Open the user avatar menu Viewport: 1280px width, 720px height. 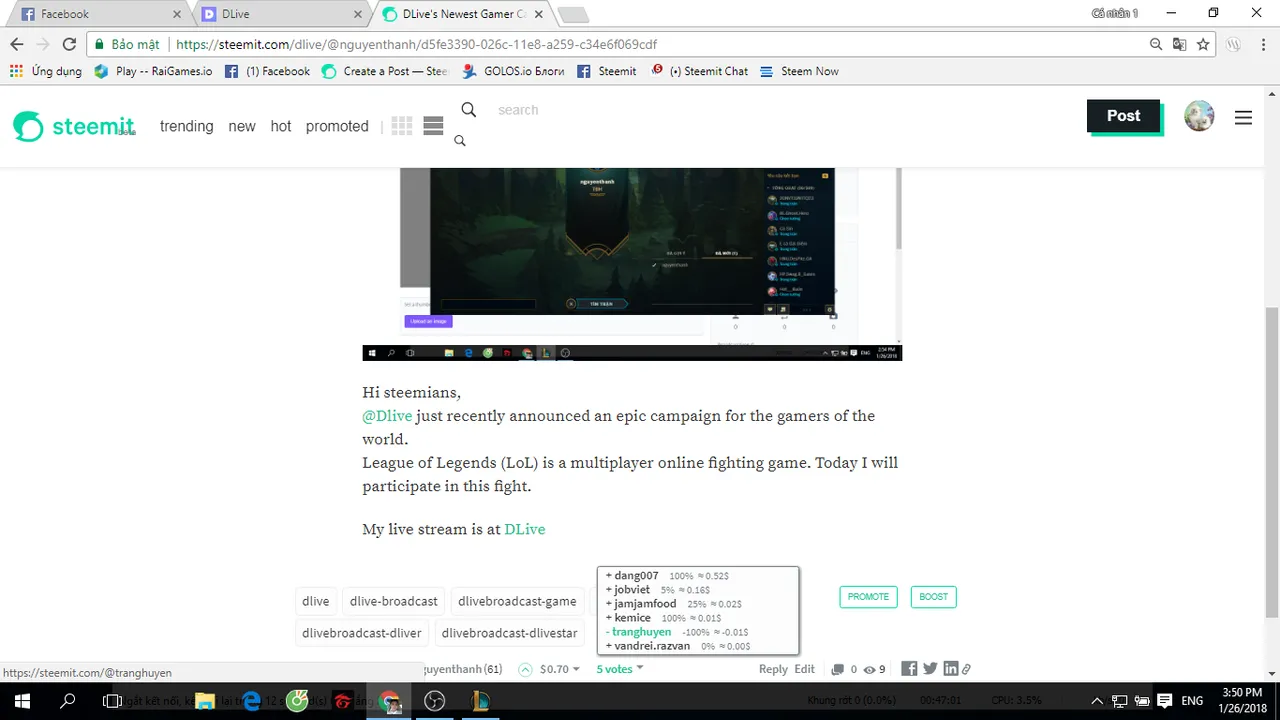1199,116
